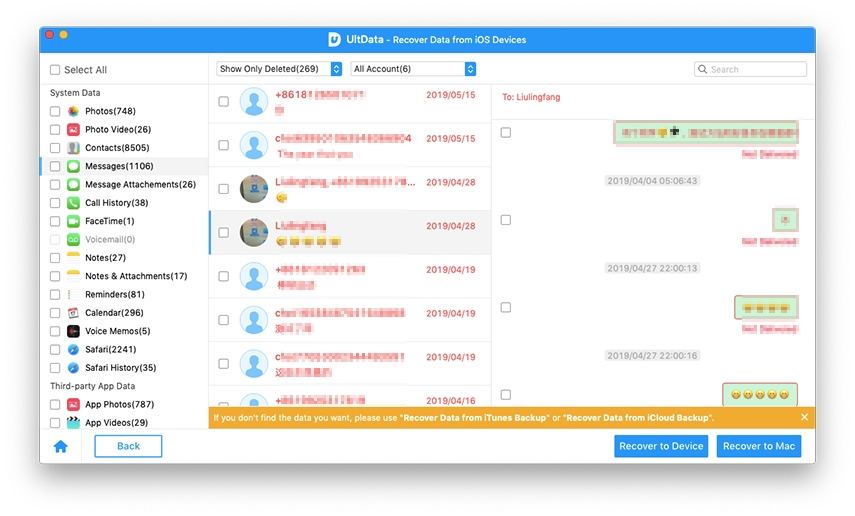Click the Search input field

[750, 69]
